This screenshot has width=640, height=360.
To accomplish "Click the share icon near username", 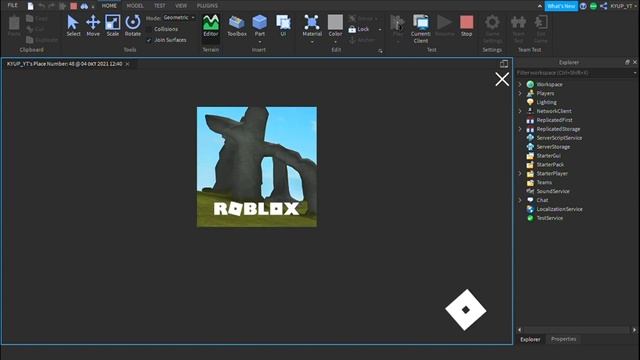I will 604,6.
